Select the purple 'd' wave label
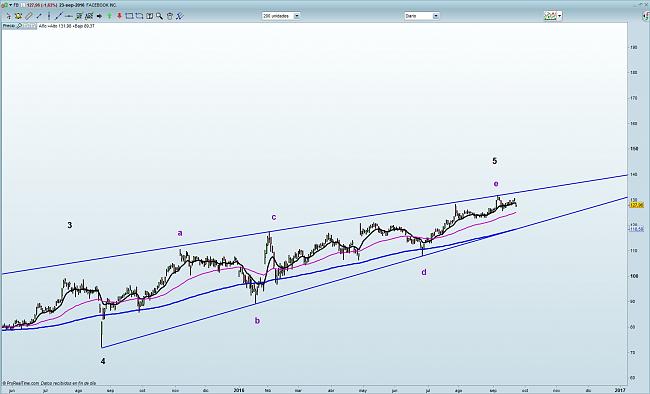This screenshot has width=650, height=394. tap(424, 272)
